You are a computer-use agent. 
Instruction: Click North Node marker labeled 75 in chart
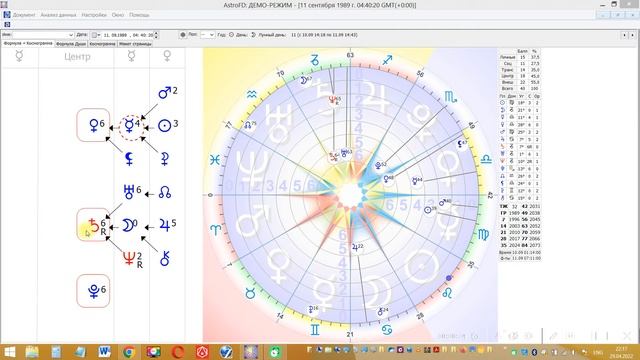point(250,125)
